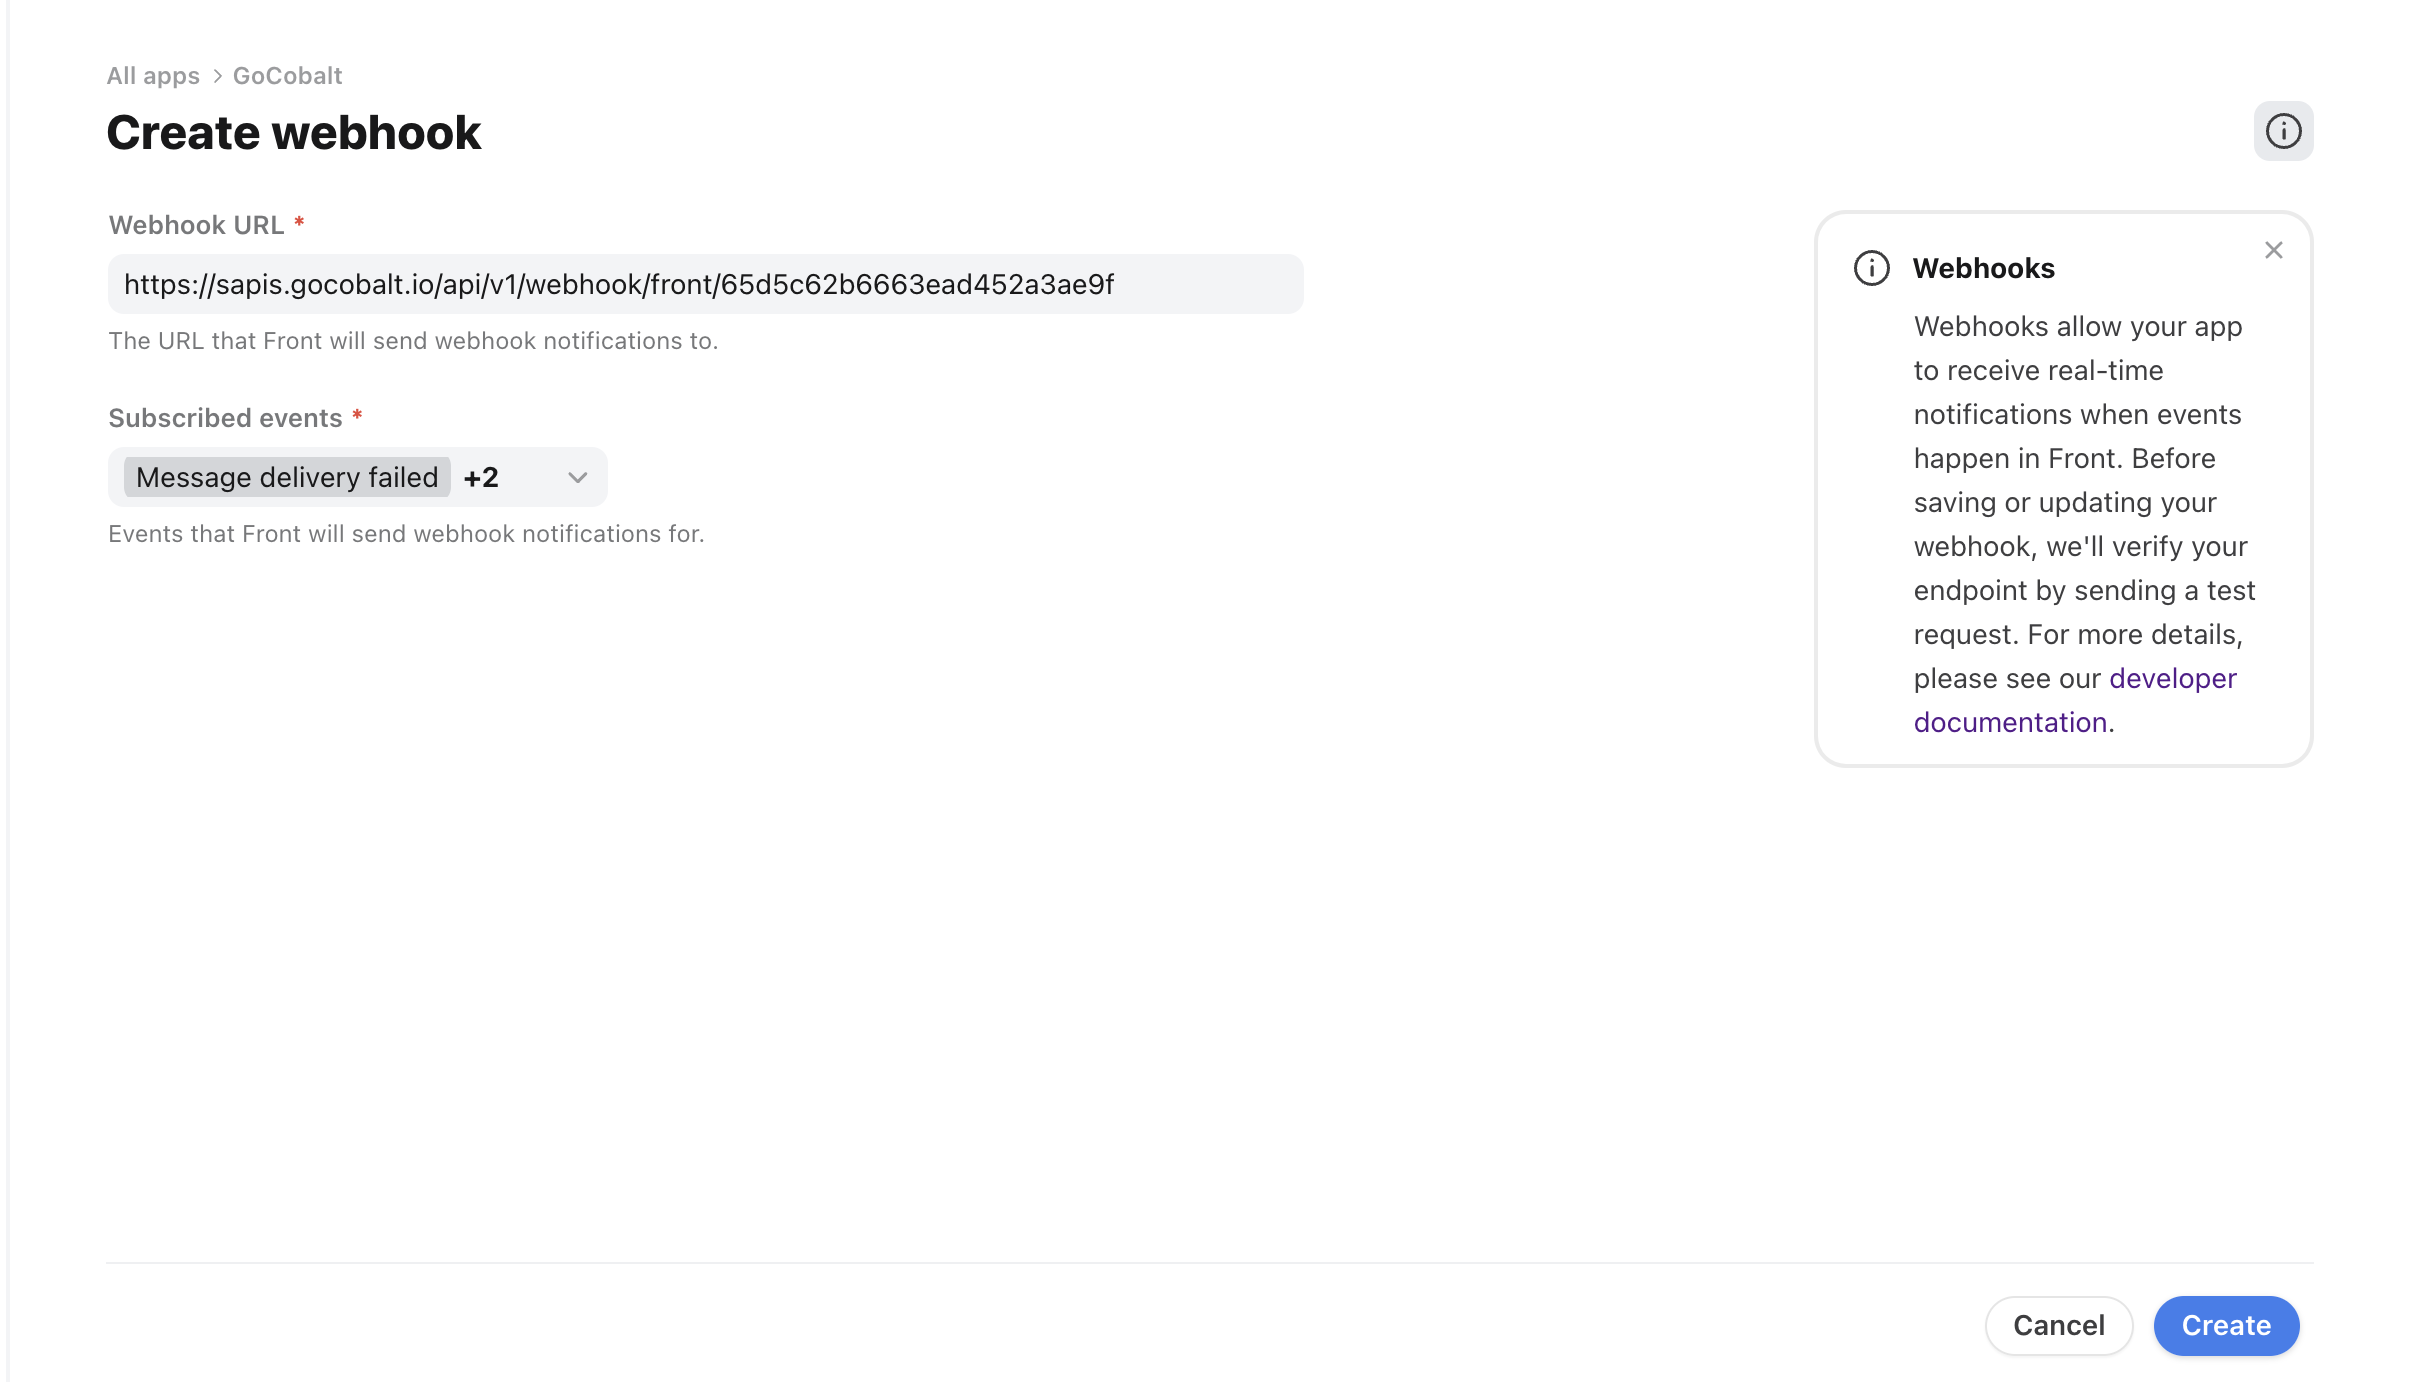Click the info circle icon beside Webhooks heading

coord(1870,267)
